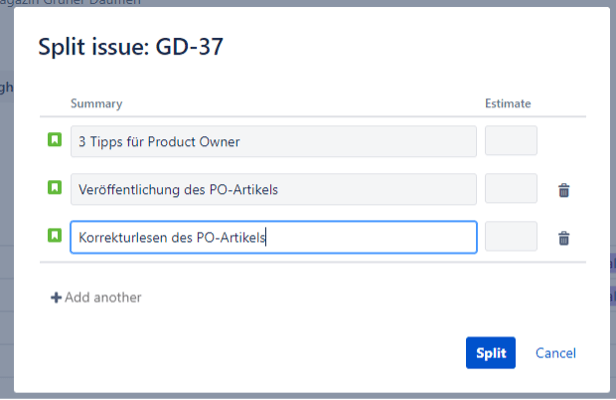The width and height of the screenshot is (616, 400).
Task: Select the estimate box for 'Korrekturlesen des PO-Artikels'
Action: tap(511, 237)
